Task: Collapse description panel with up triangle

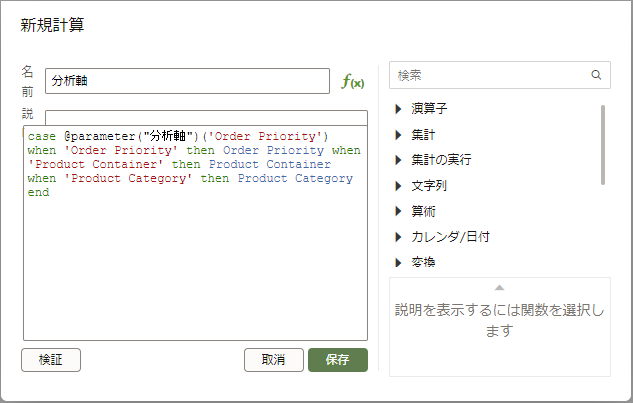Action: 499,288
